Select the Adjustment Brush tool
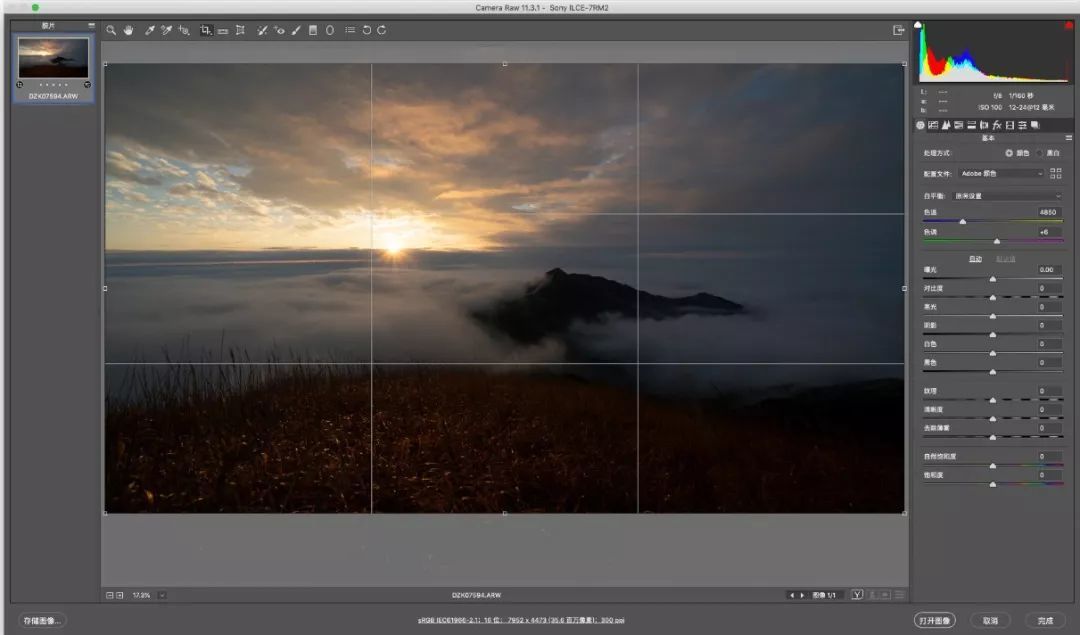The image size is (1080, 635). pos(296,30)
